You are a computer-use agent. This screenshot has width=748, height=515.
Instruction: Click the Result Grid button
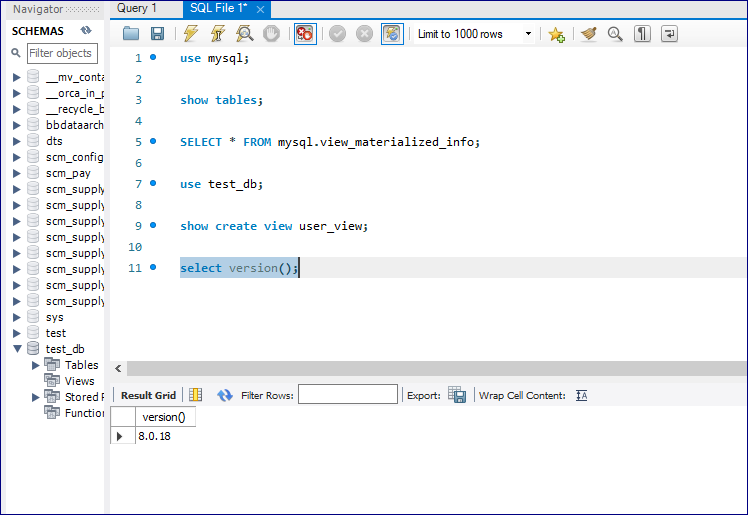tap(148, 395)
